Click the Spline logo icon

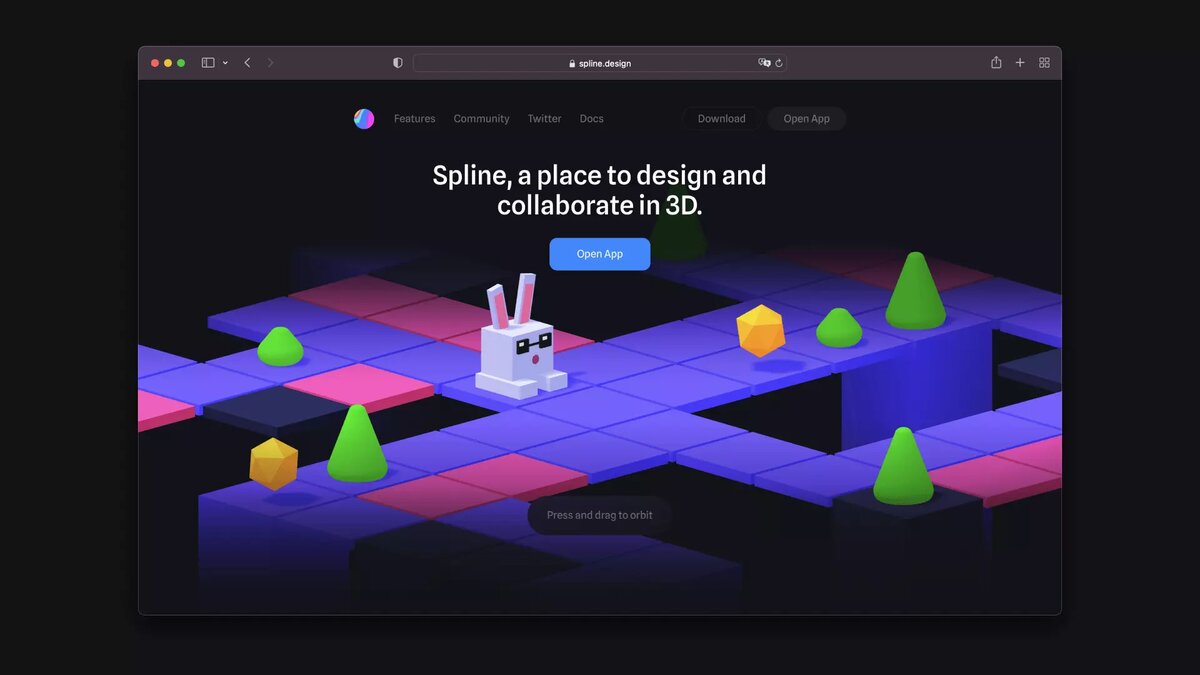click(364, 119)
